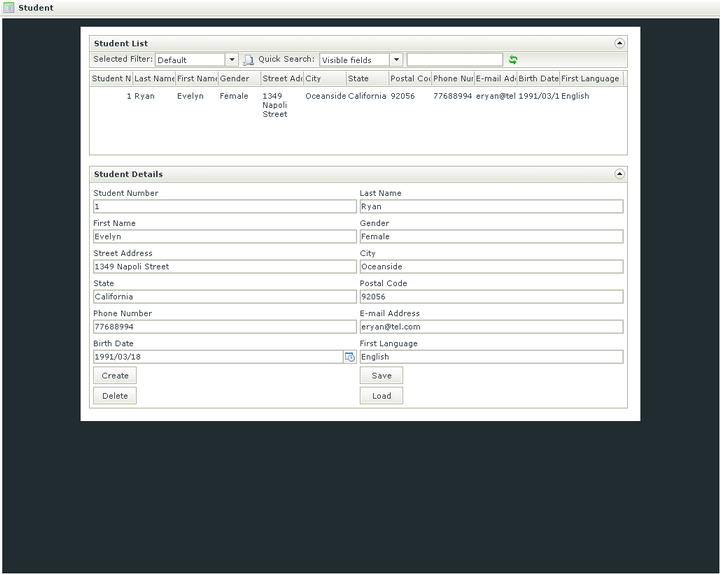Collapse the Student Details panel
Viewport: 720px width, 574px height.
point(619,174)
